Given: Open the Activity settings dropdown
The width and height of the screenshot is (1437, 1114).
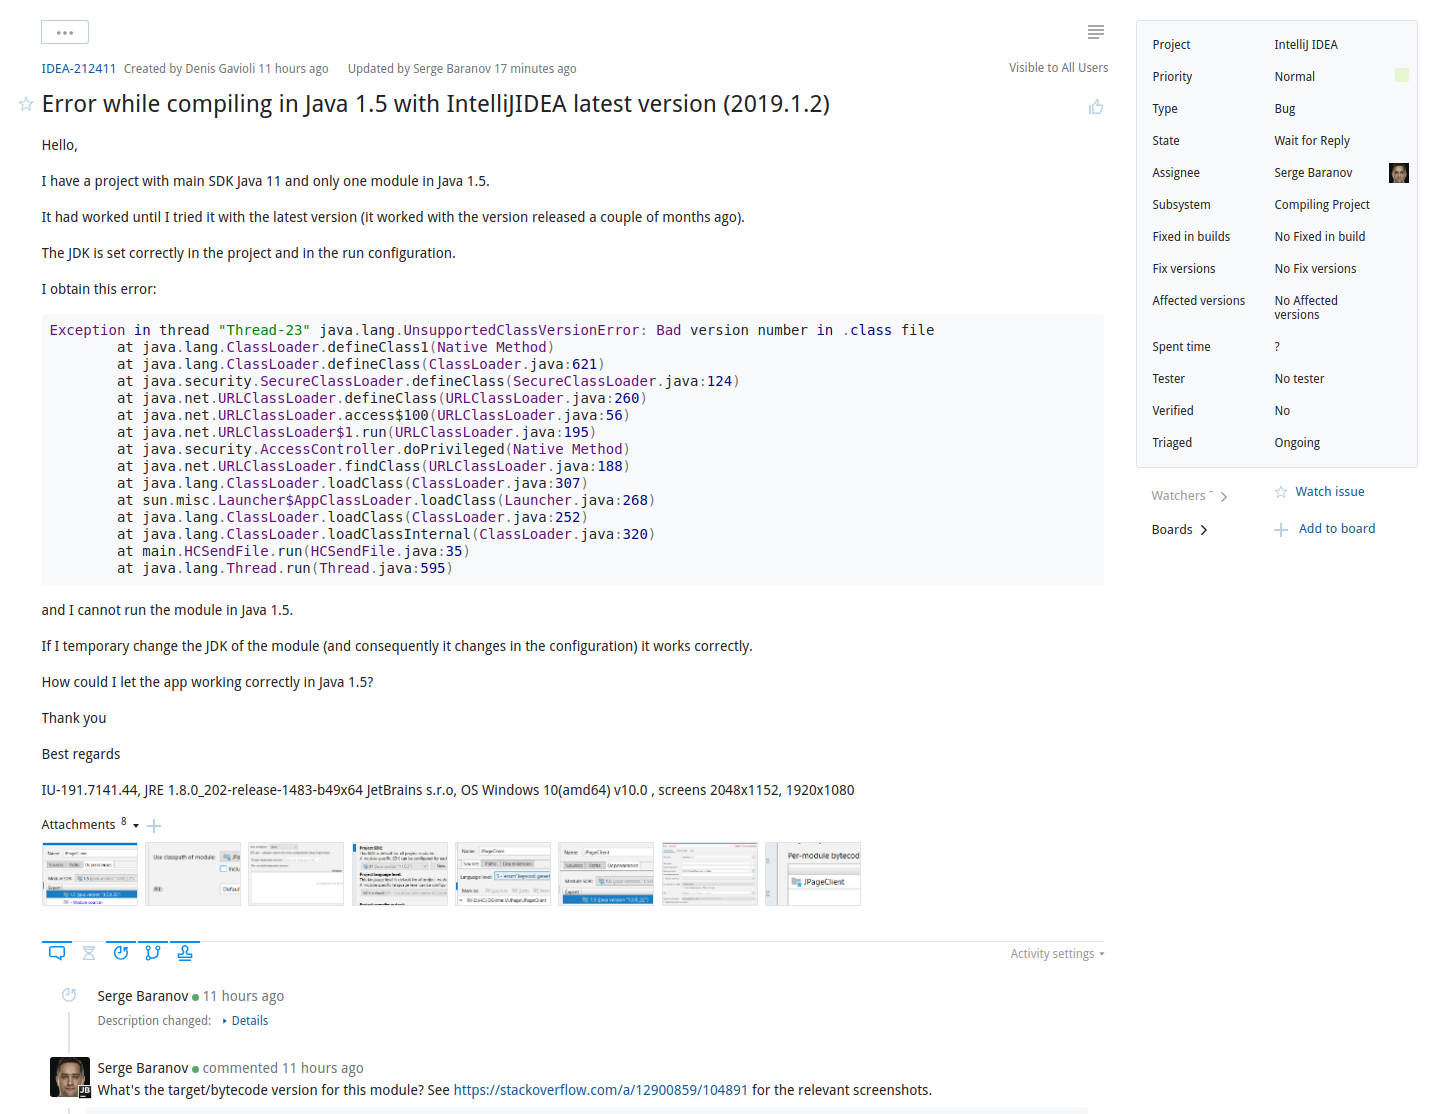Looking at the screenshot, I should [1057, 954].
